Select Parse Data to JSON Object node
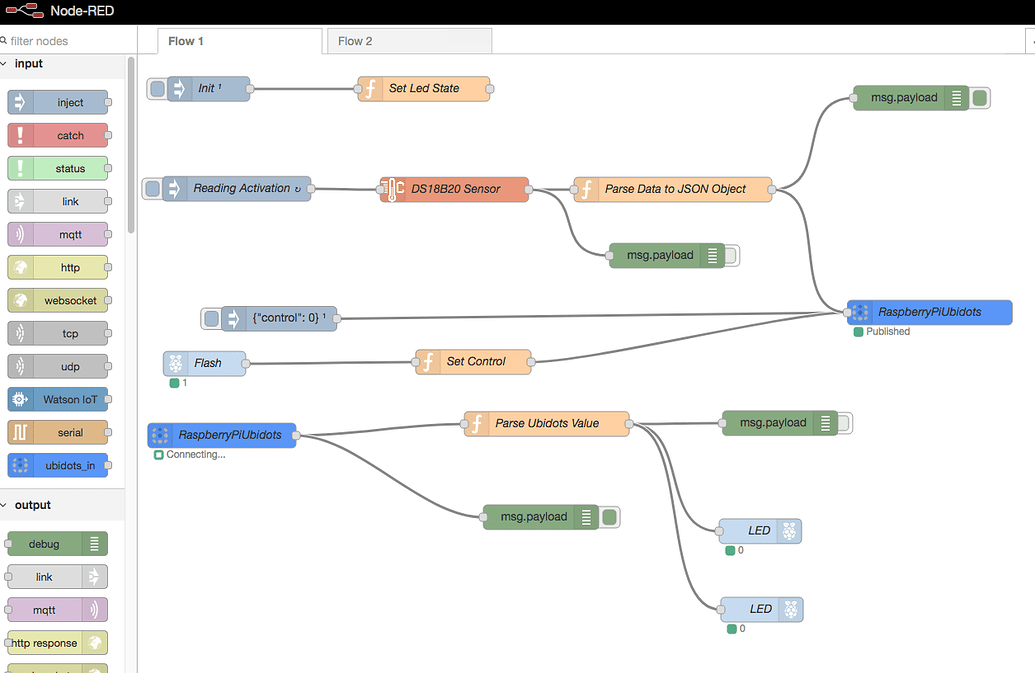 [673, 189]
